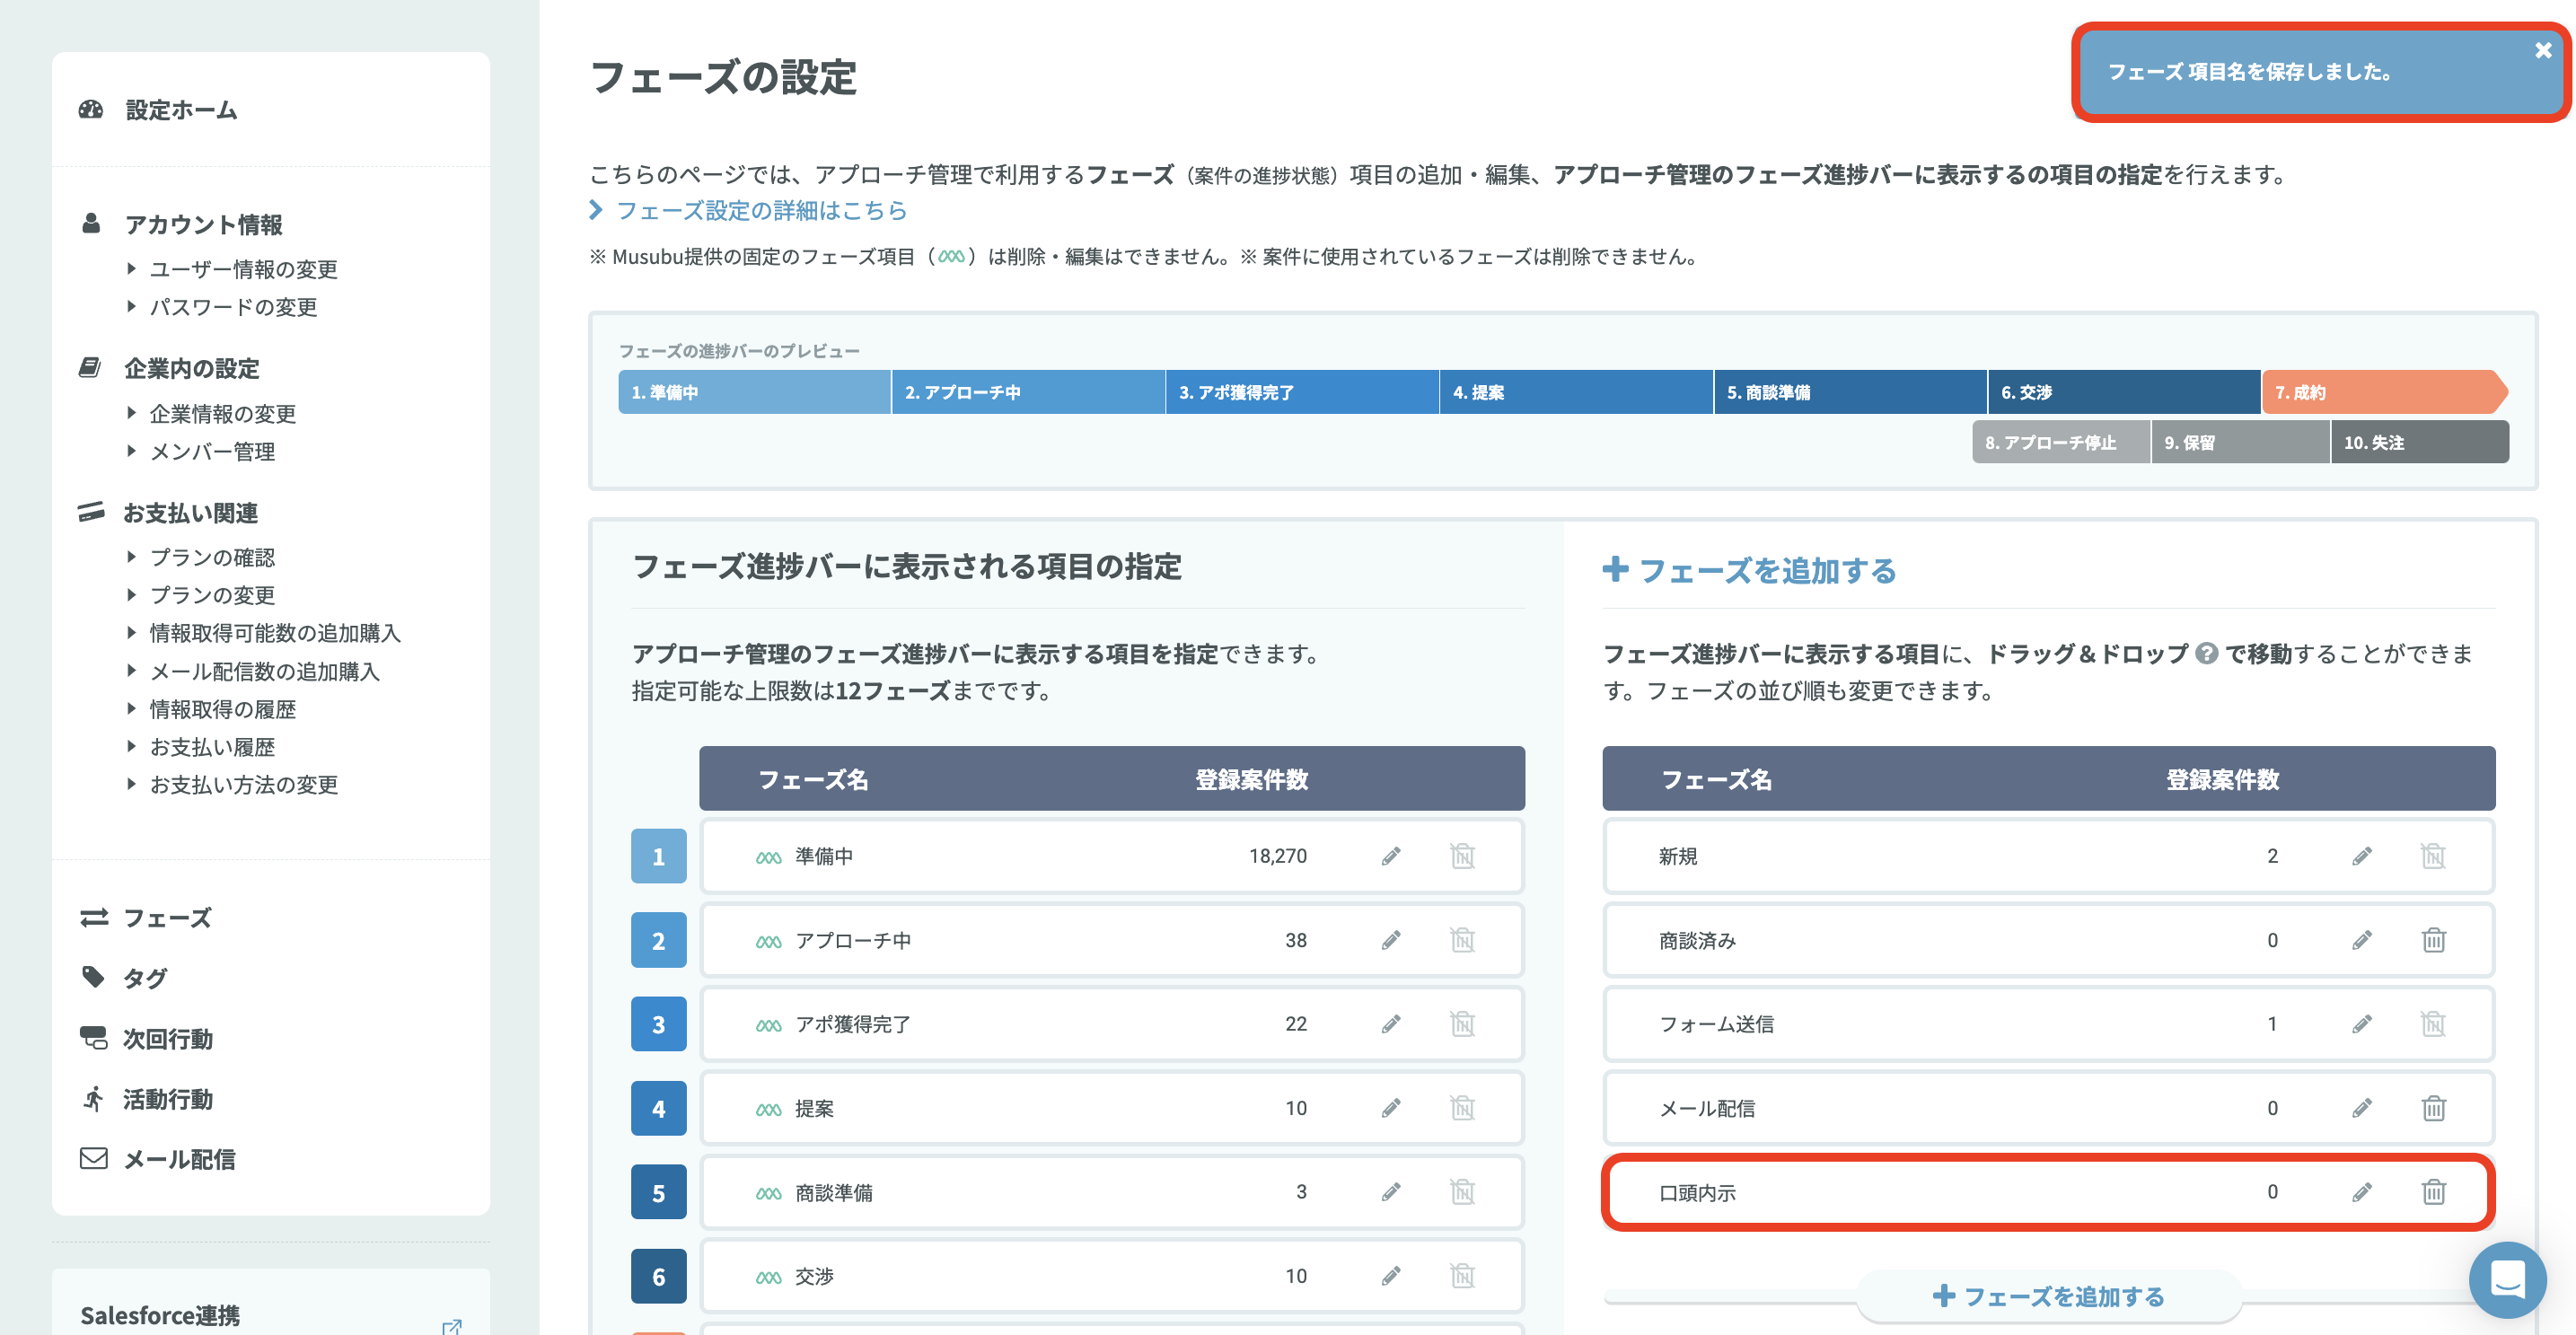The width and height of the screenshot is (2576, 1335).
Task: Open the chat support bubble icon
Action: [2507, 1279]
